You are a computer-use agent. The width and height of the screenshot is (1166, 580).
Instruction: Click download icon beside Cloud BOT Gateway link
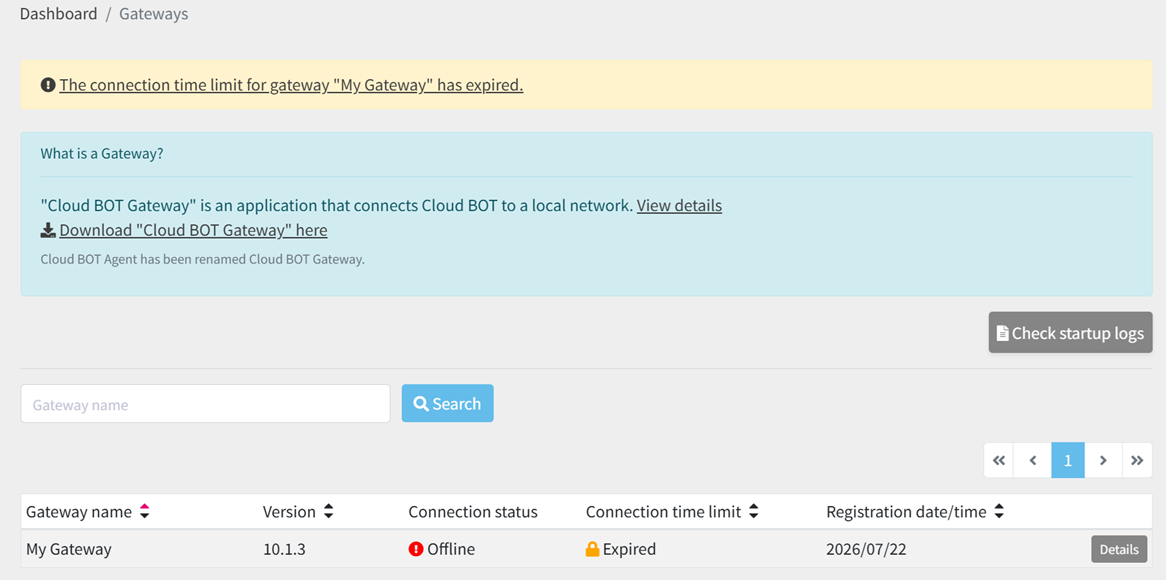(48, 231)
